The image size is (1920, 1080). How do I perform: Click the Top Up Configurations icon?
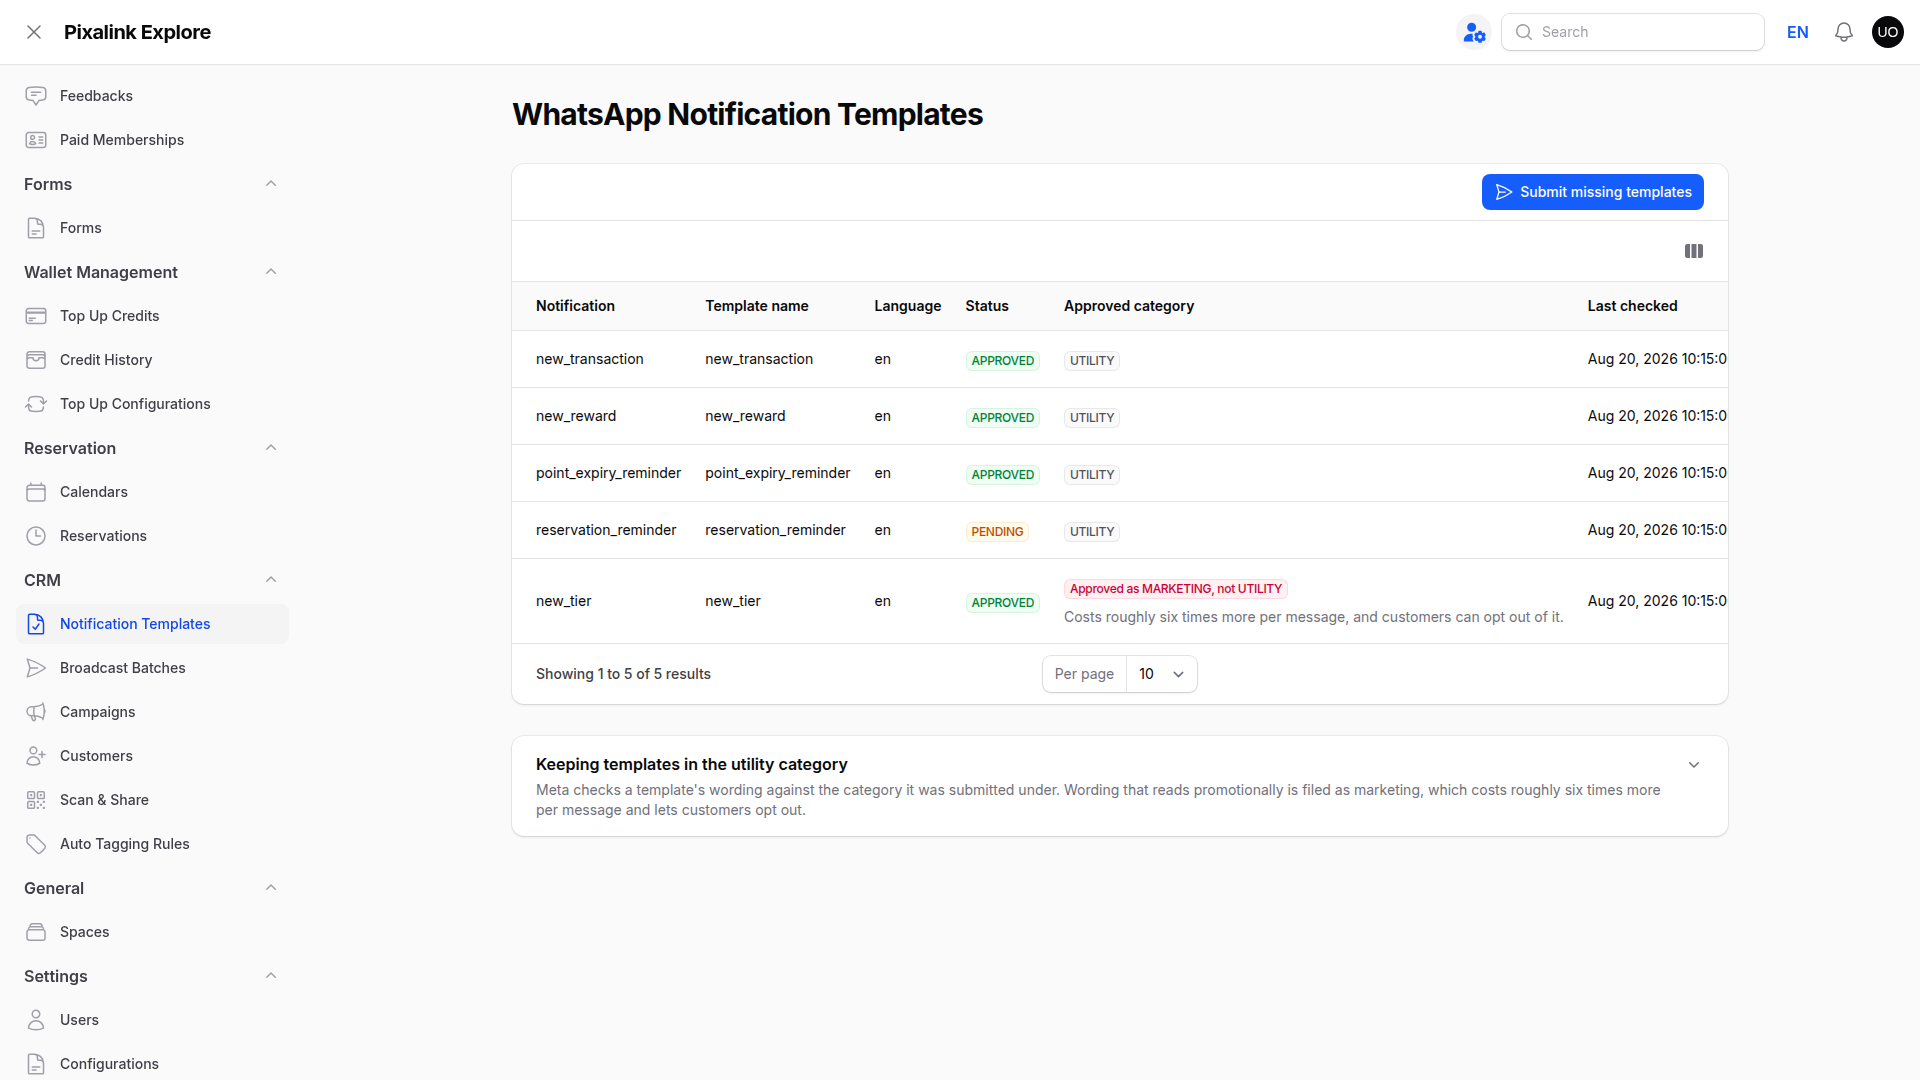click(36, 404)
